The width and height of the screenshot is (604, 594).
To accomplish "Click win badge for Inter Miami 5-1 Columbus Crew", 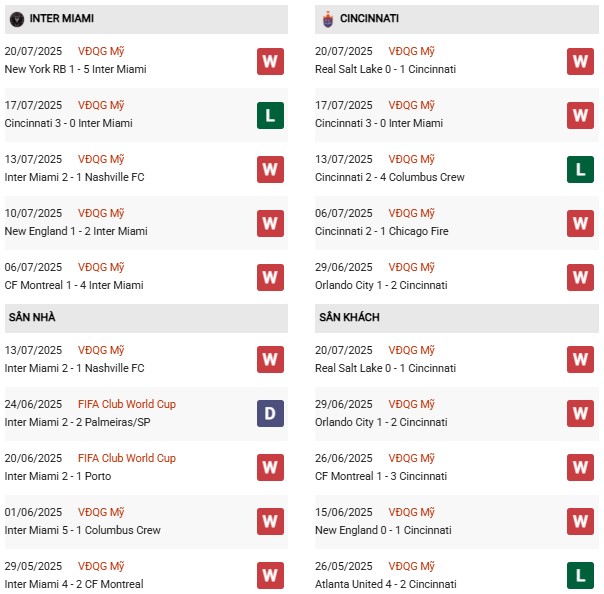I will (270, 521).
